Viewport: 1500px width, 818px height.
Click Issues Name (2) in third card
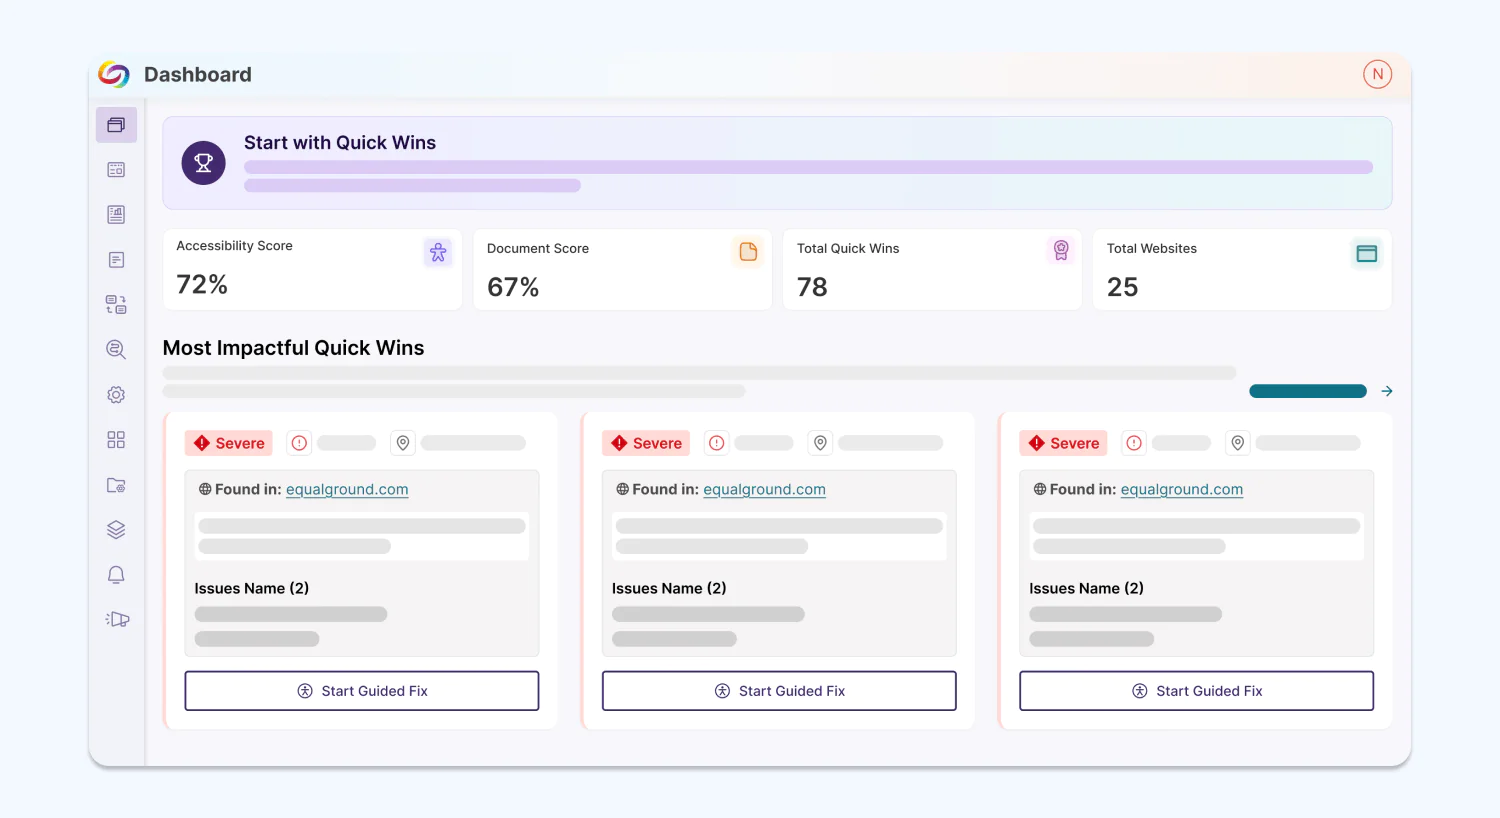coord(1087,588)
